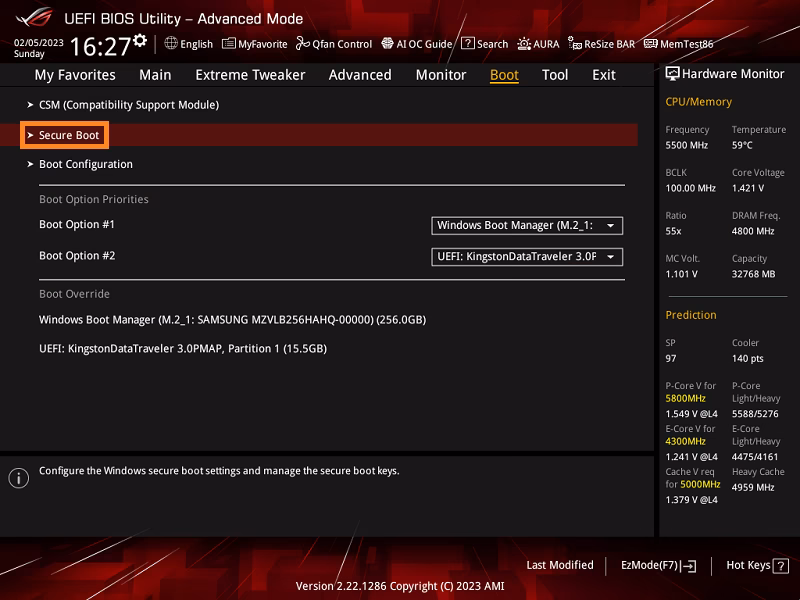Click the 140 pts cooler value
The height and width of the screenshot is (600, 800).
pyautogui.click(x=748, y=359)
